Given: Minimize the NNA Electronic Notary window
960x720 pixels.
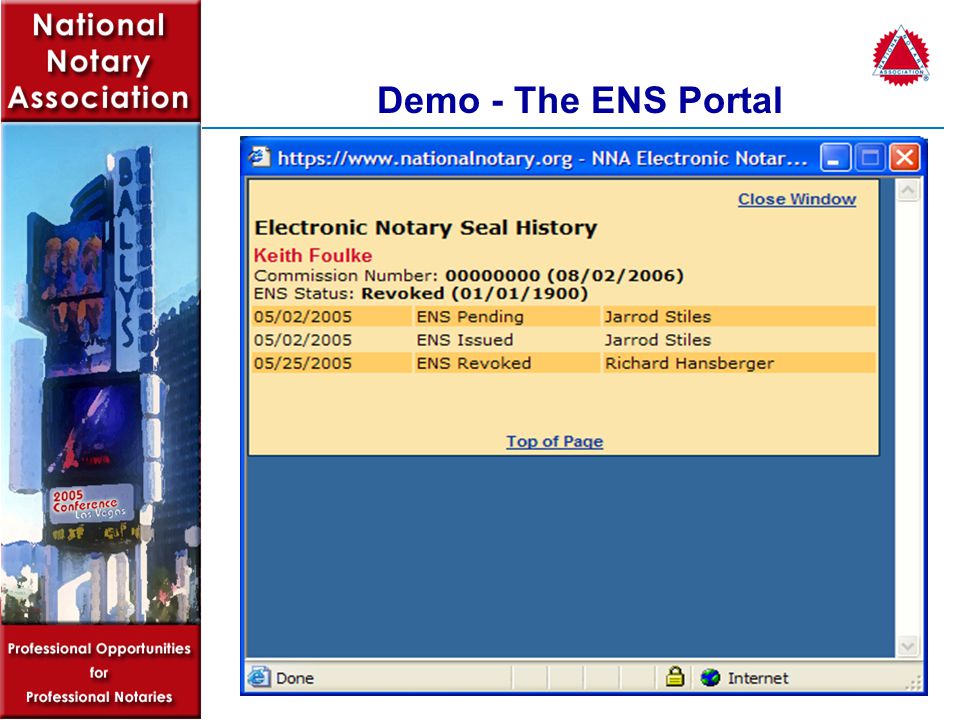Looking at the screenshot, I should coord(834,158).
